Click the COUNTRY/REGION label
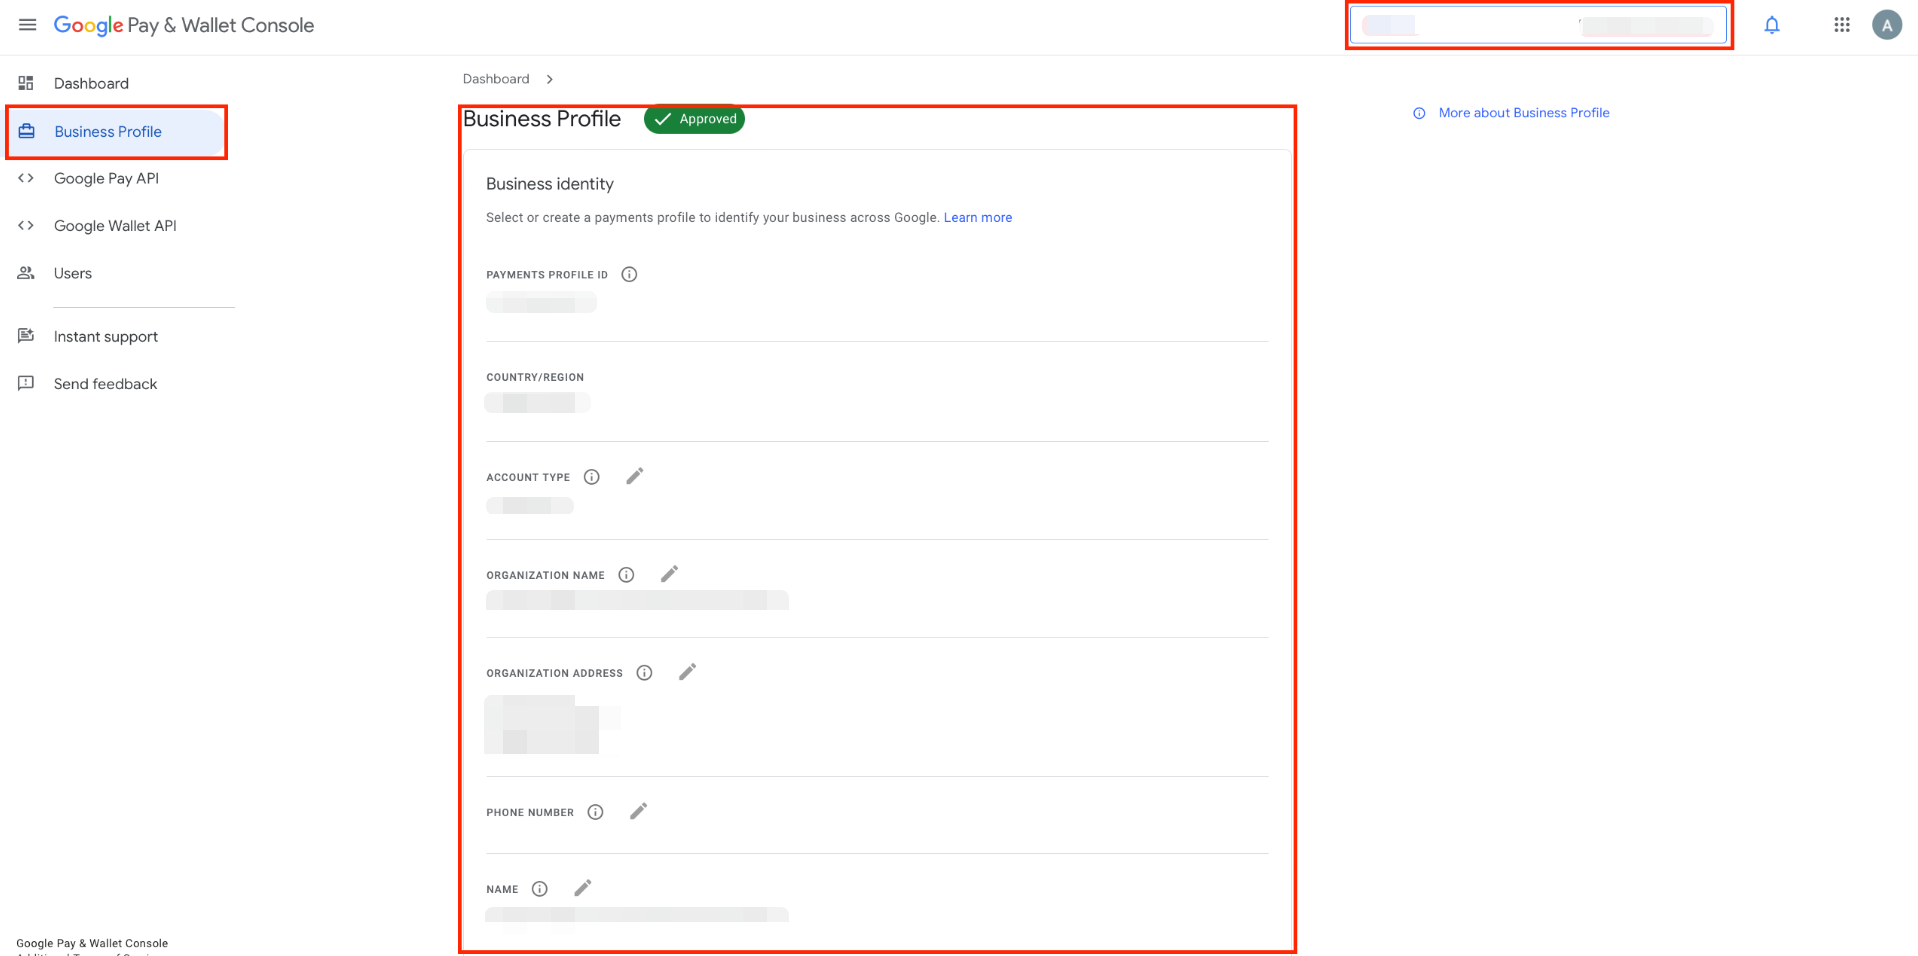The width and height of the screenshot is (1918, 956). click(x=535, y=377)
